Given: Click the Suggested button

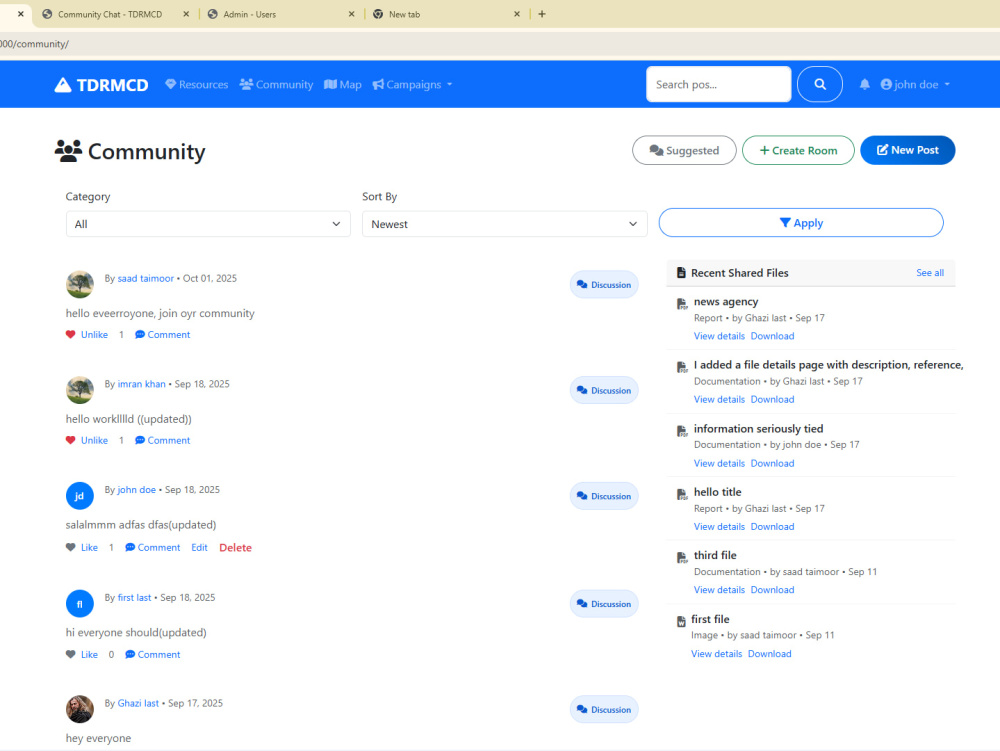Looking at the screenshot, I should tap(684, 150).
